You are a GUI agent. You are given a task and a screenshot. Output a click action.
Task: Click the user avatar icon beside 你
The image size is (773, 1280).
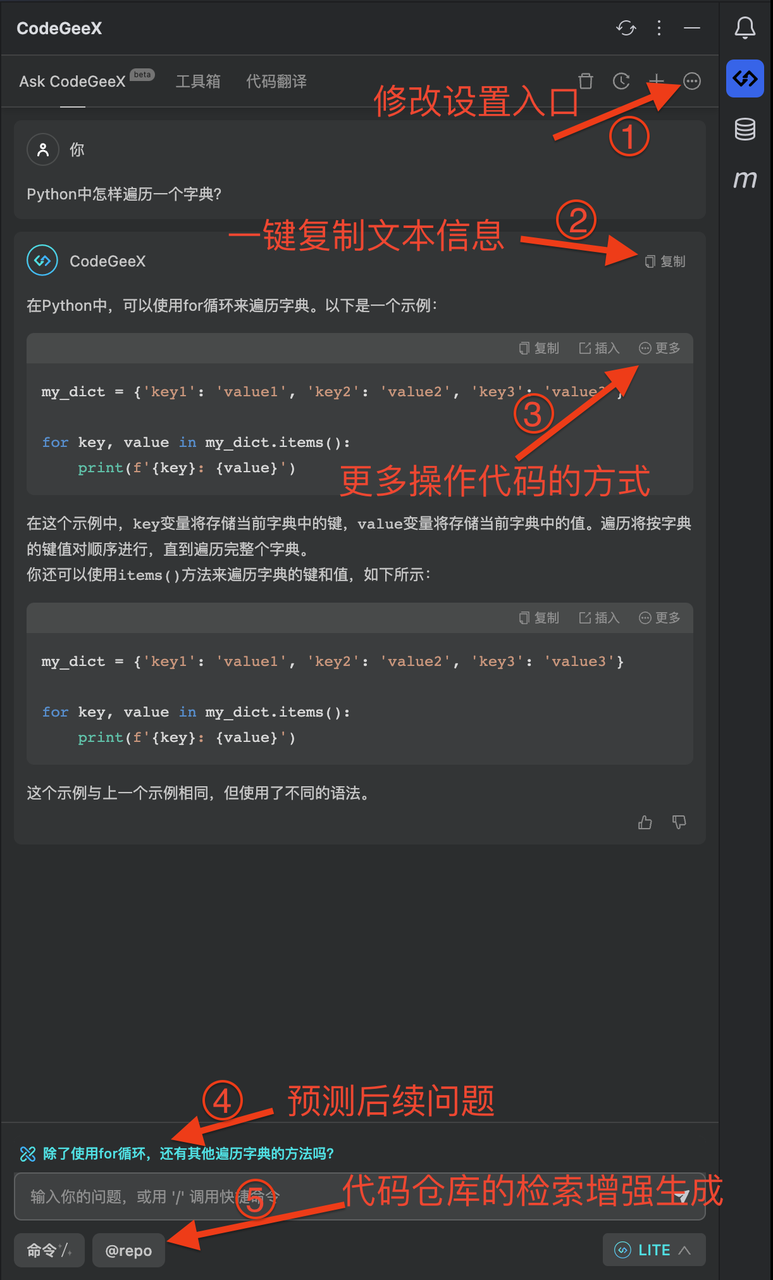click(42, 149)
